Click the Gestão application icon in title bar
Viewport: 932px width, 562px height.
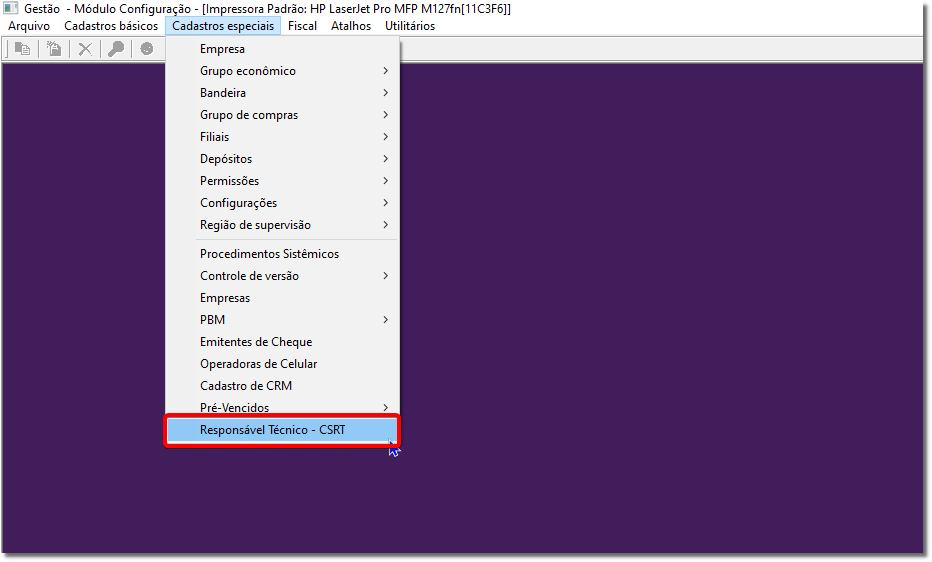(x=11, y=8)
